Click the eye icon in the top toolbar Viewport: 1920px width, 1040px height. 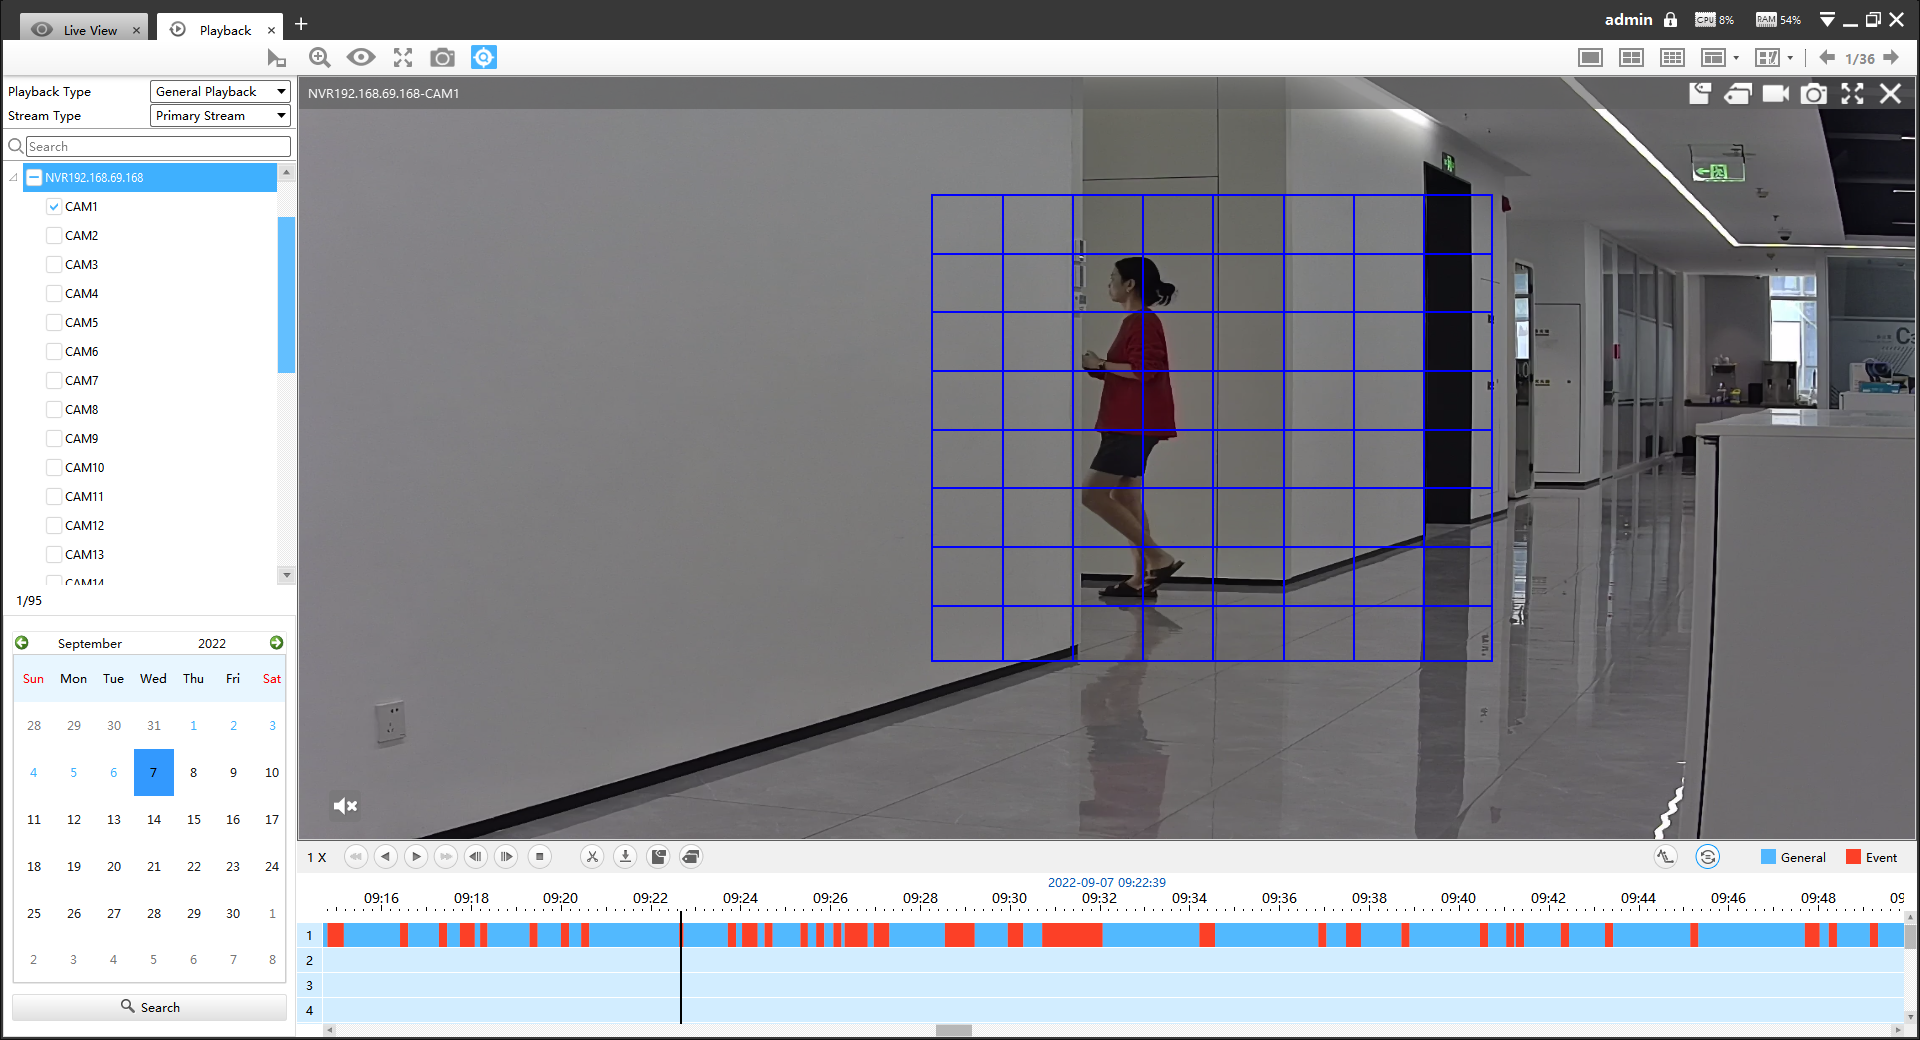[361, 58]
